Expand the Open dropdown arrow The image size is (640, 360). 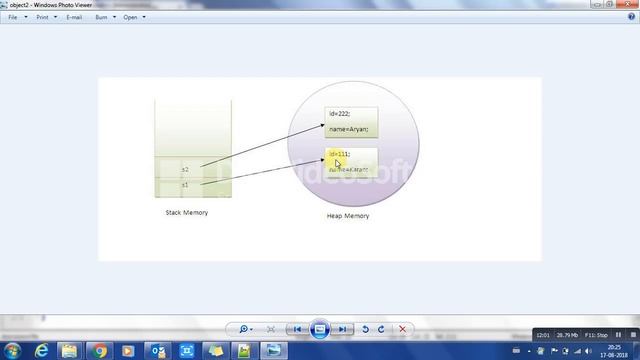coord(144,17)
